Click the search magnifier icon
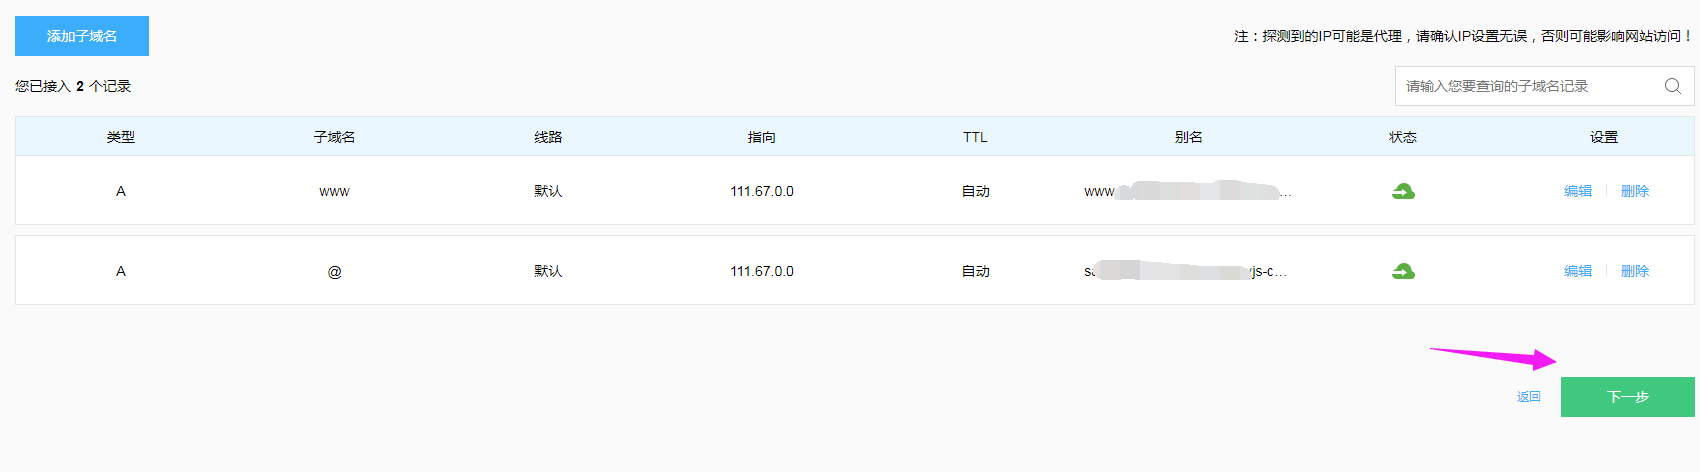Image resolution: width=1700 pixels, height=472 pixels. coord(1672,86)
